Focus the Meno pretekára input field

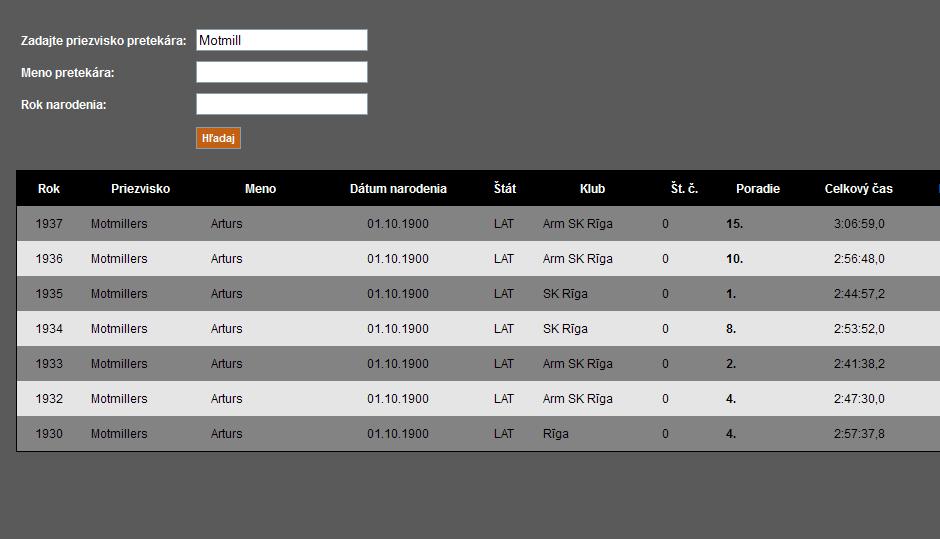[x=281, y=72]
